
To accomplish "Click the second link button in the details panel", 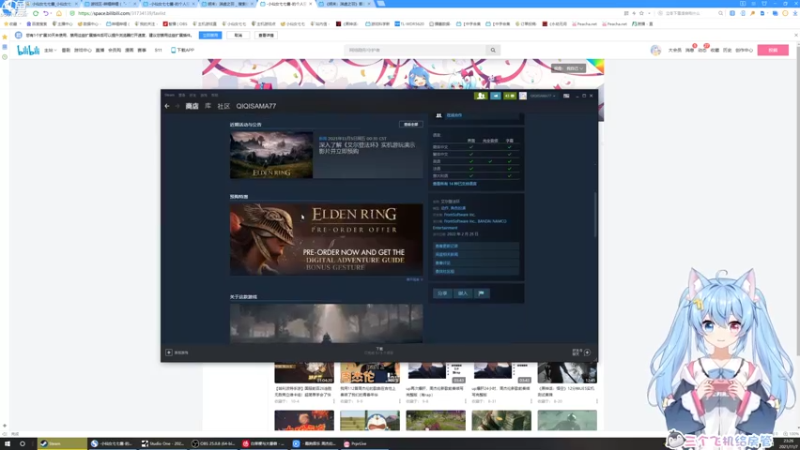I will point(476,254).
